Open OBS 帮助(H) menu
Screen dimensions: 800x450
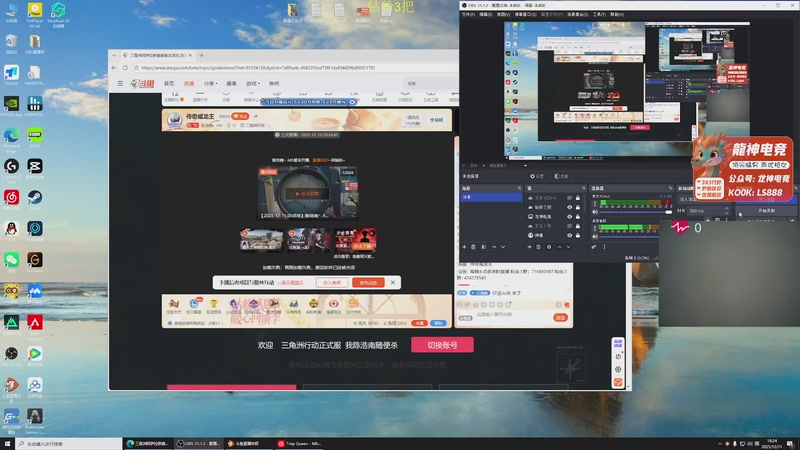click(617, 14)
